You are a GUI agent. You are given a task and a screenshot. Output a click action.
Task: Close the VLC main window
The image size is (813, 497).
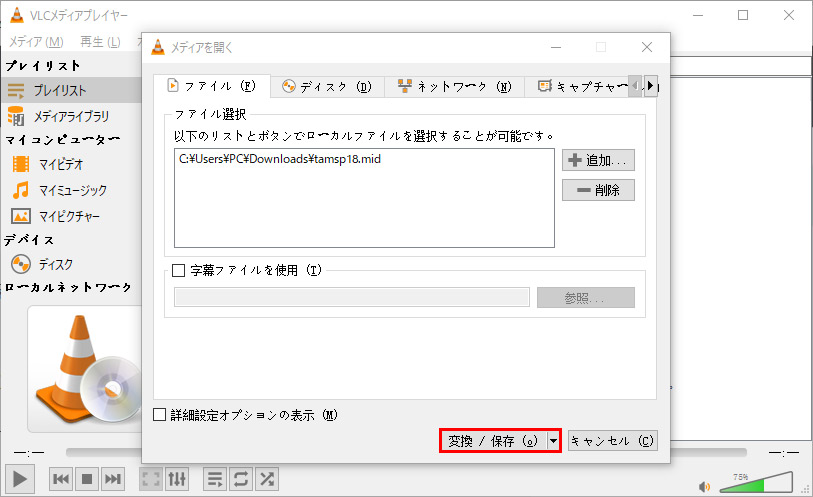(789, 15)
